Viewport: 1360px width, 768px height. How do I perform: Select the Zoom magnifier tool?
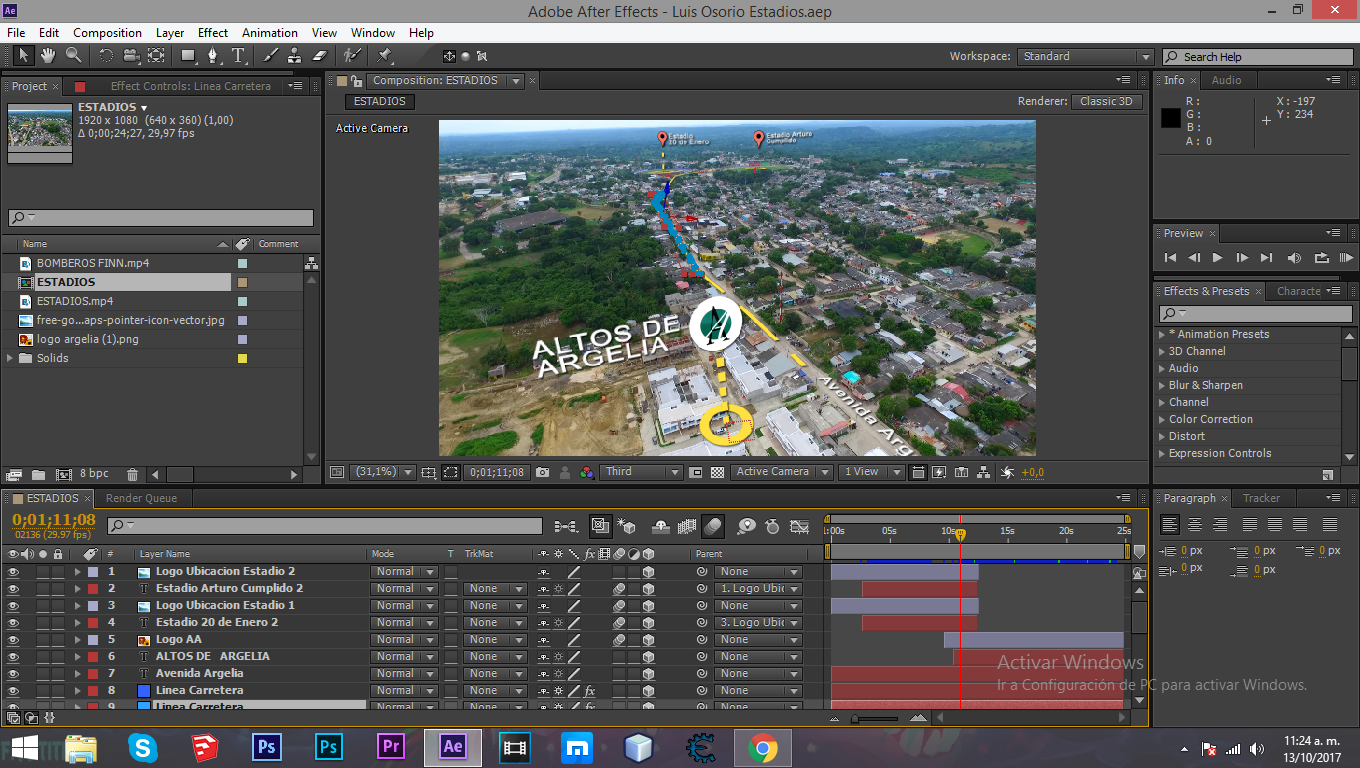pyautogui.click(x=73, y=56)
